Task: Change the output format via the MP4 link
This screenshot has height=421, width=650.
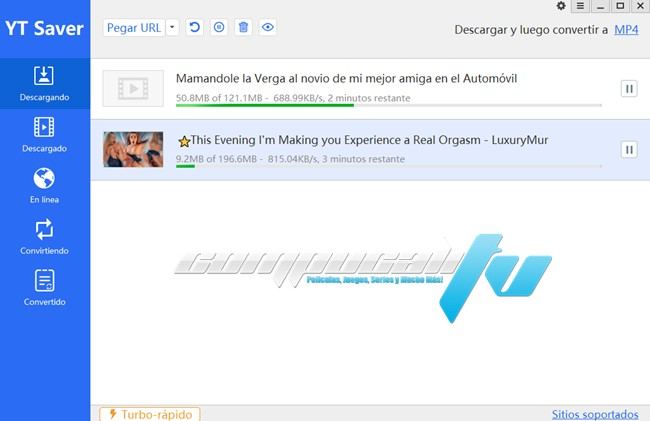Action: coord(626,30)
